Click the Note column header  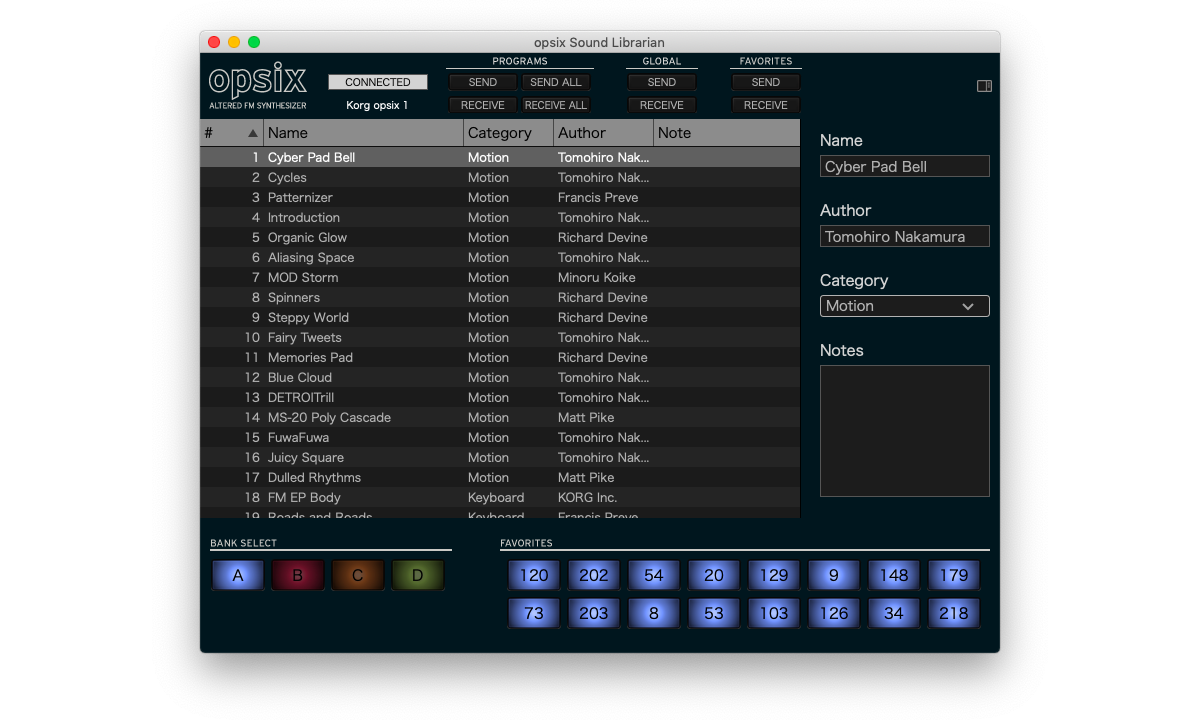coord(727,133)
